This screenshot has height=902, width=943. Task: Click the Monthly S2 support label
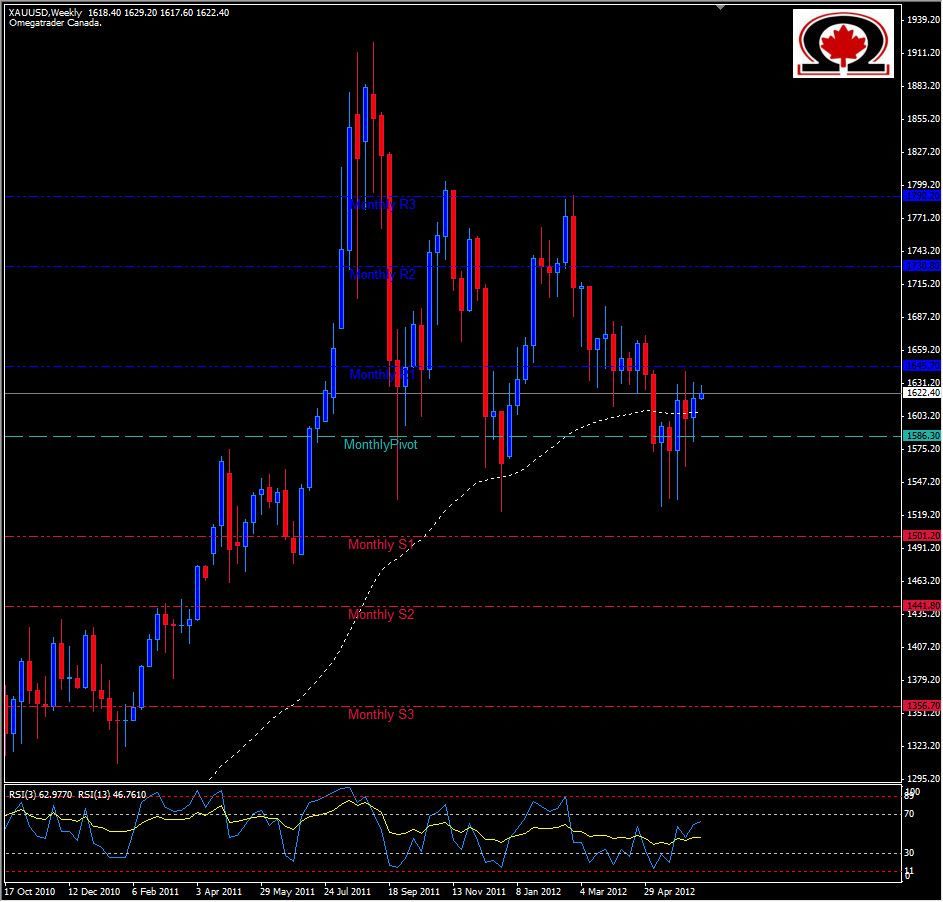pyautogui.click(x=379, y=615)
